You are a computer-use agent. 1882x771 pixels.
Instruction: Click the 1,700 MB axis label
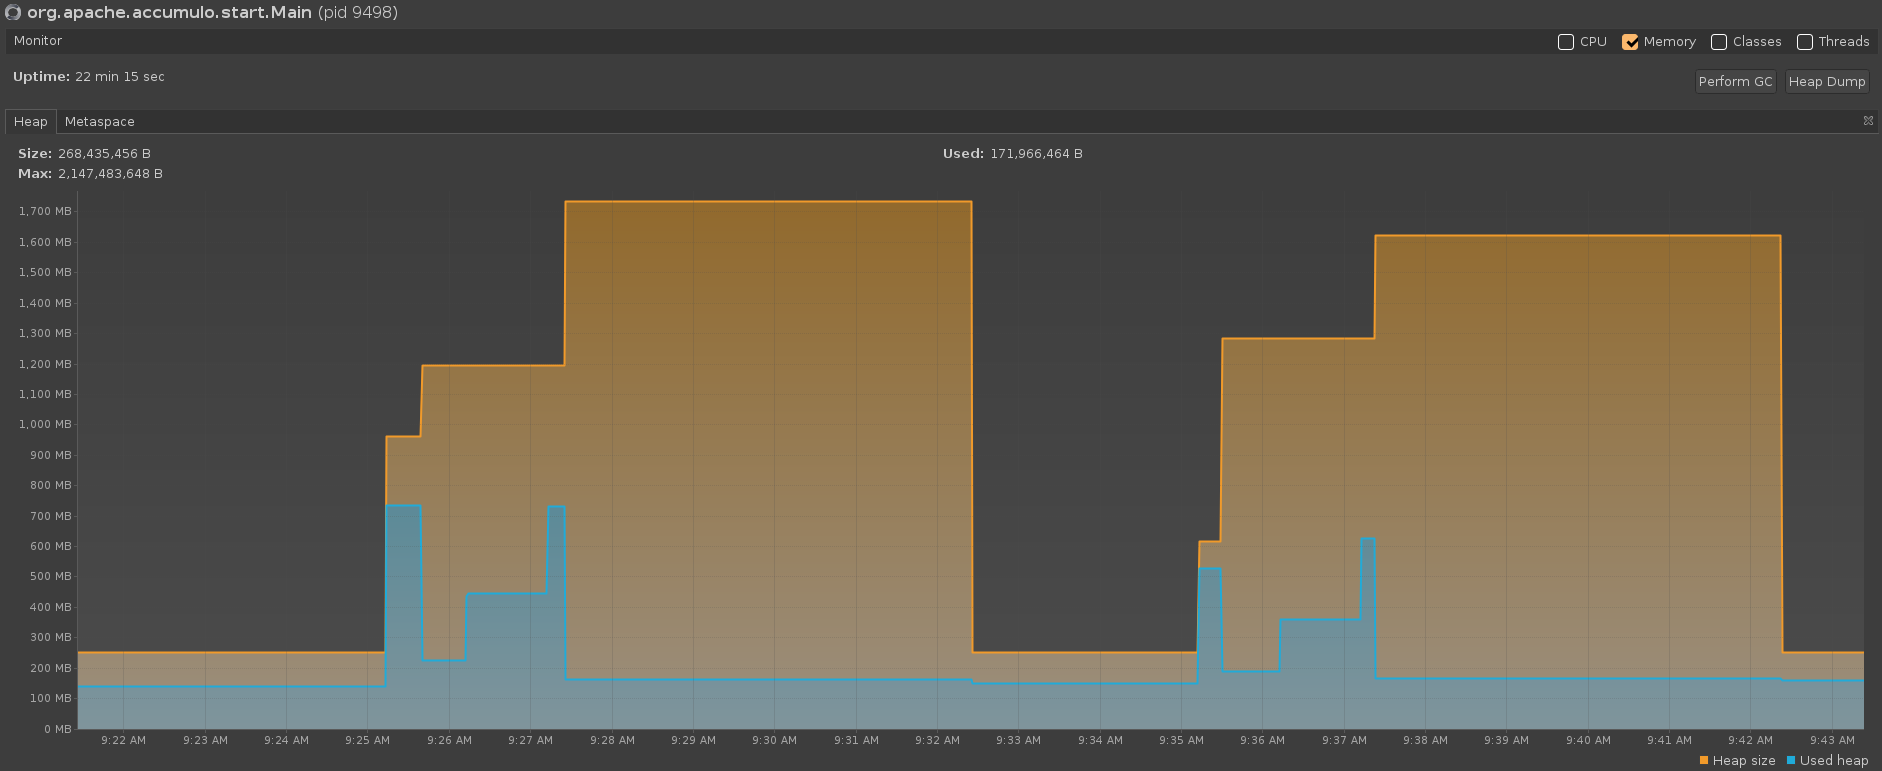pos(45,212)
